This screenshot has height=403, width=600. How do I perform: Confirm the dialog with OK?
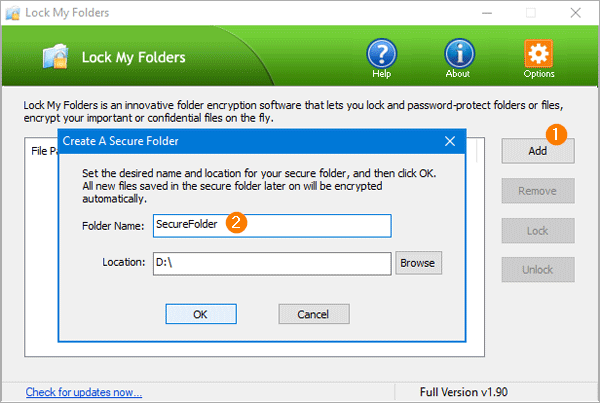coord(200,314)
